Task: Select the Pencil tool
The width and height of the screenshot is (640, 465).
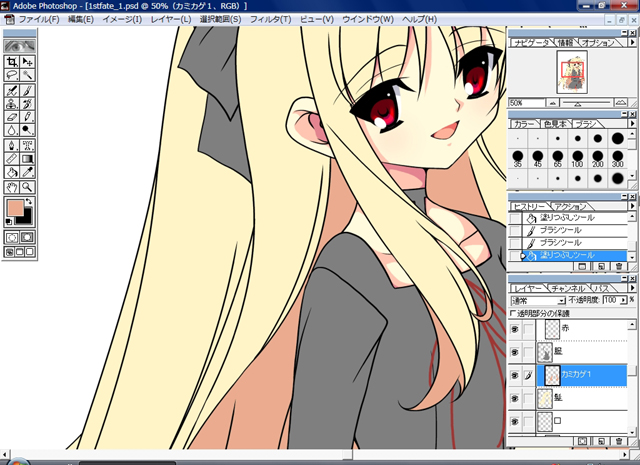Action: [27, 116]
